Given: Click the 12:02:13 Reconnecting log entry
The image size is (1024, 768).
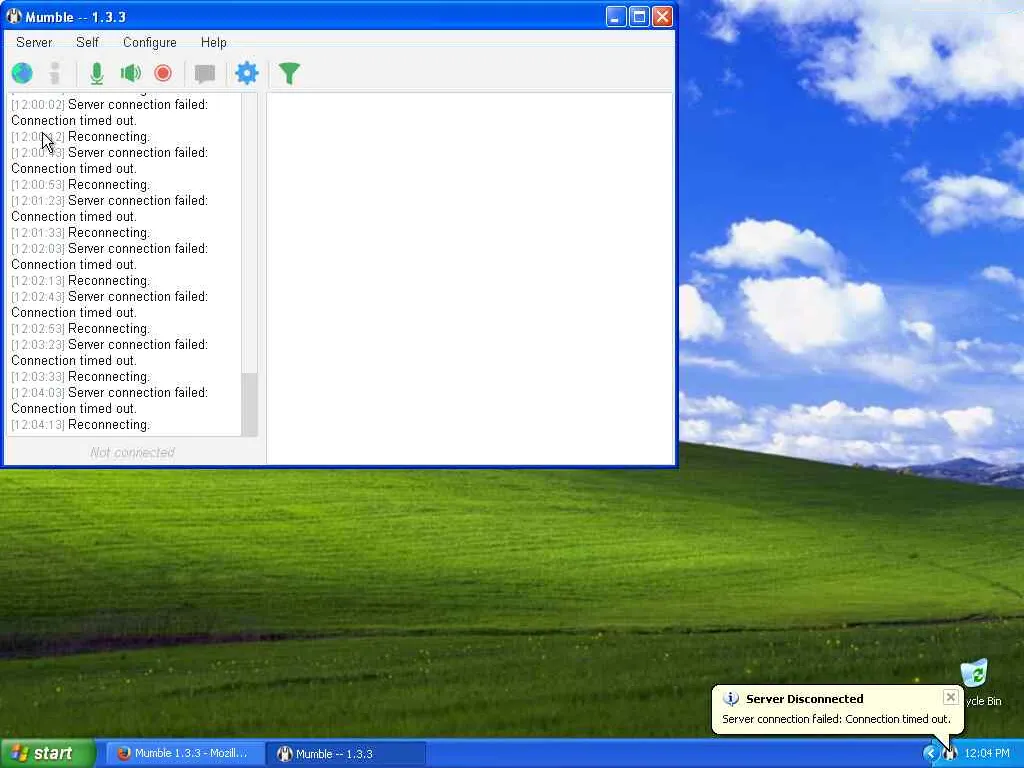Looking at the screenshot, I should (x=80, y=281).
